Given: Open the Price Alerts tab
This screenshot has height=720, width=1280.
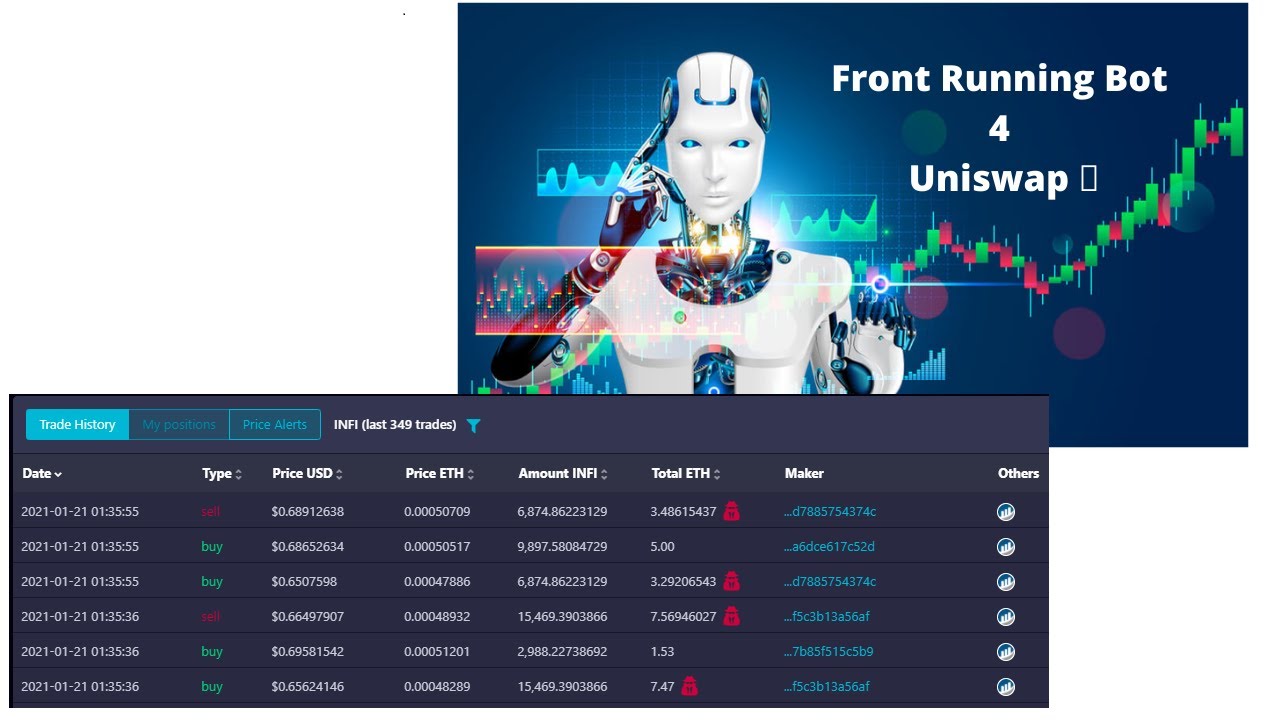Looking at the screenshot, I should pyautogui.click(x=275, y=424).
